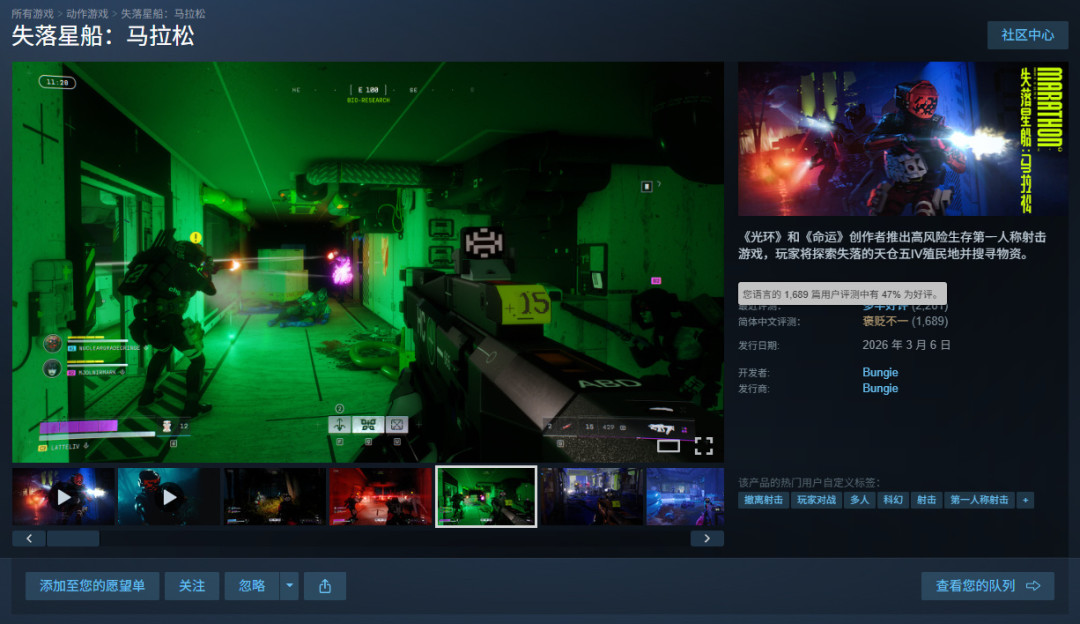Select the purple-blue screenshot thumbnail at strip end
The width and height of the screenshot is (1080, 624).
[x=685, y=497]
